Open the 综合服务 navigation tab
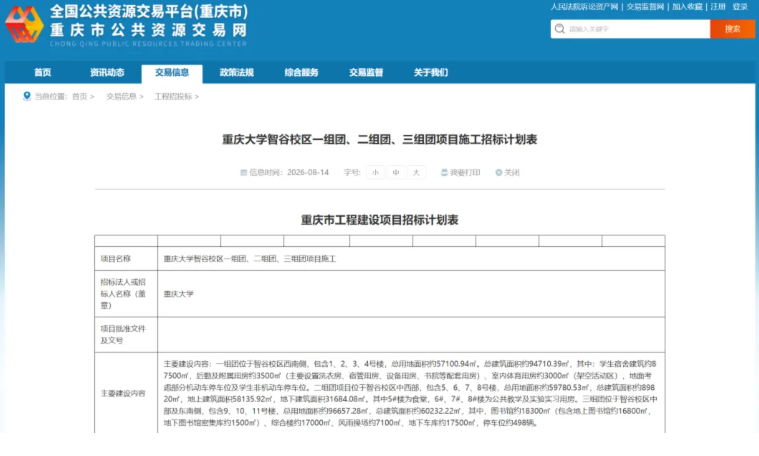Screen dimensions: 759x456 (x=301, y=73)
